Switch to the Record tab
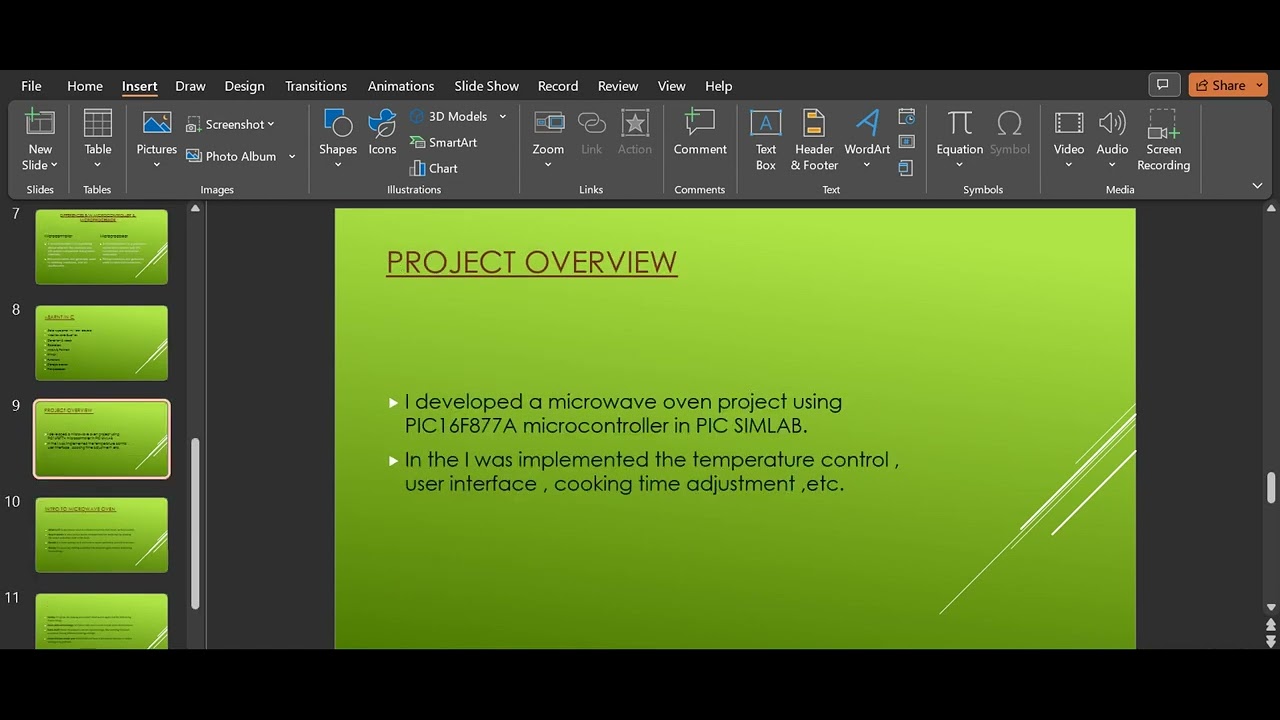 pos(558,86)
